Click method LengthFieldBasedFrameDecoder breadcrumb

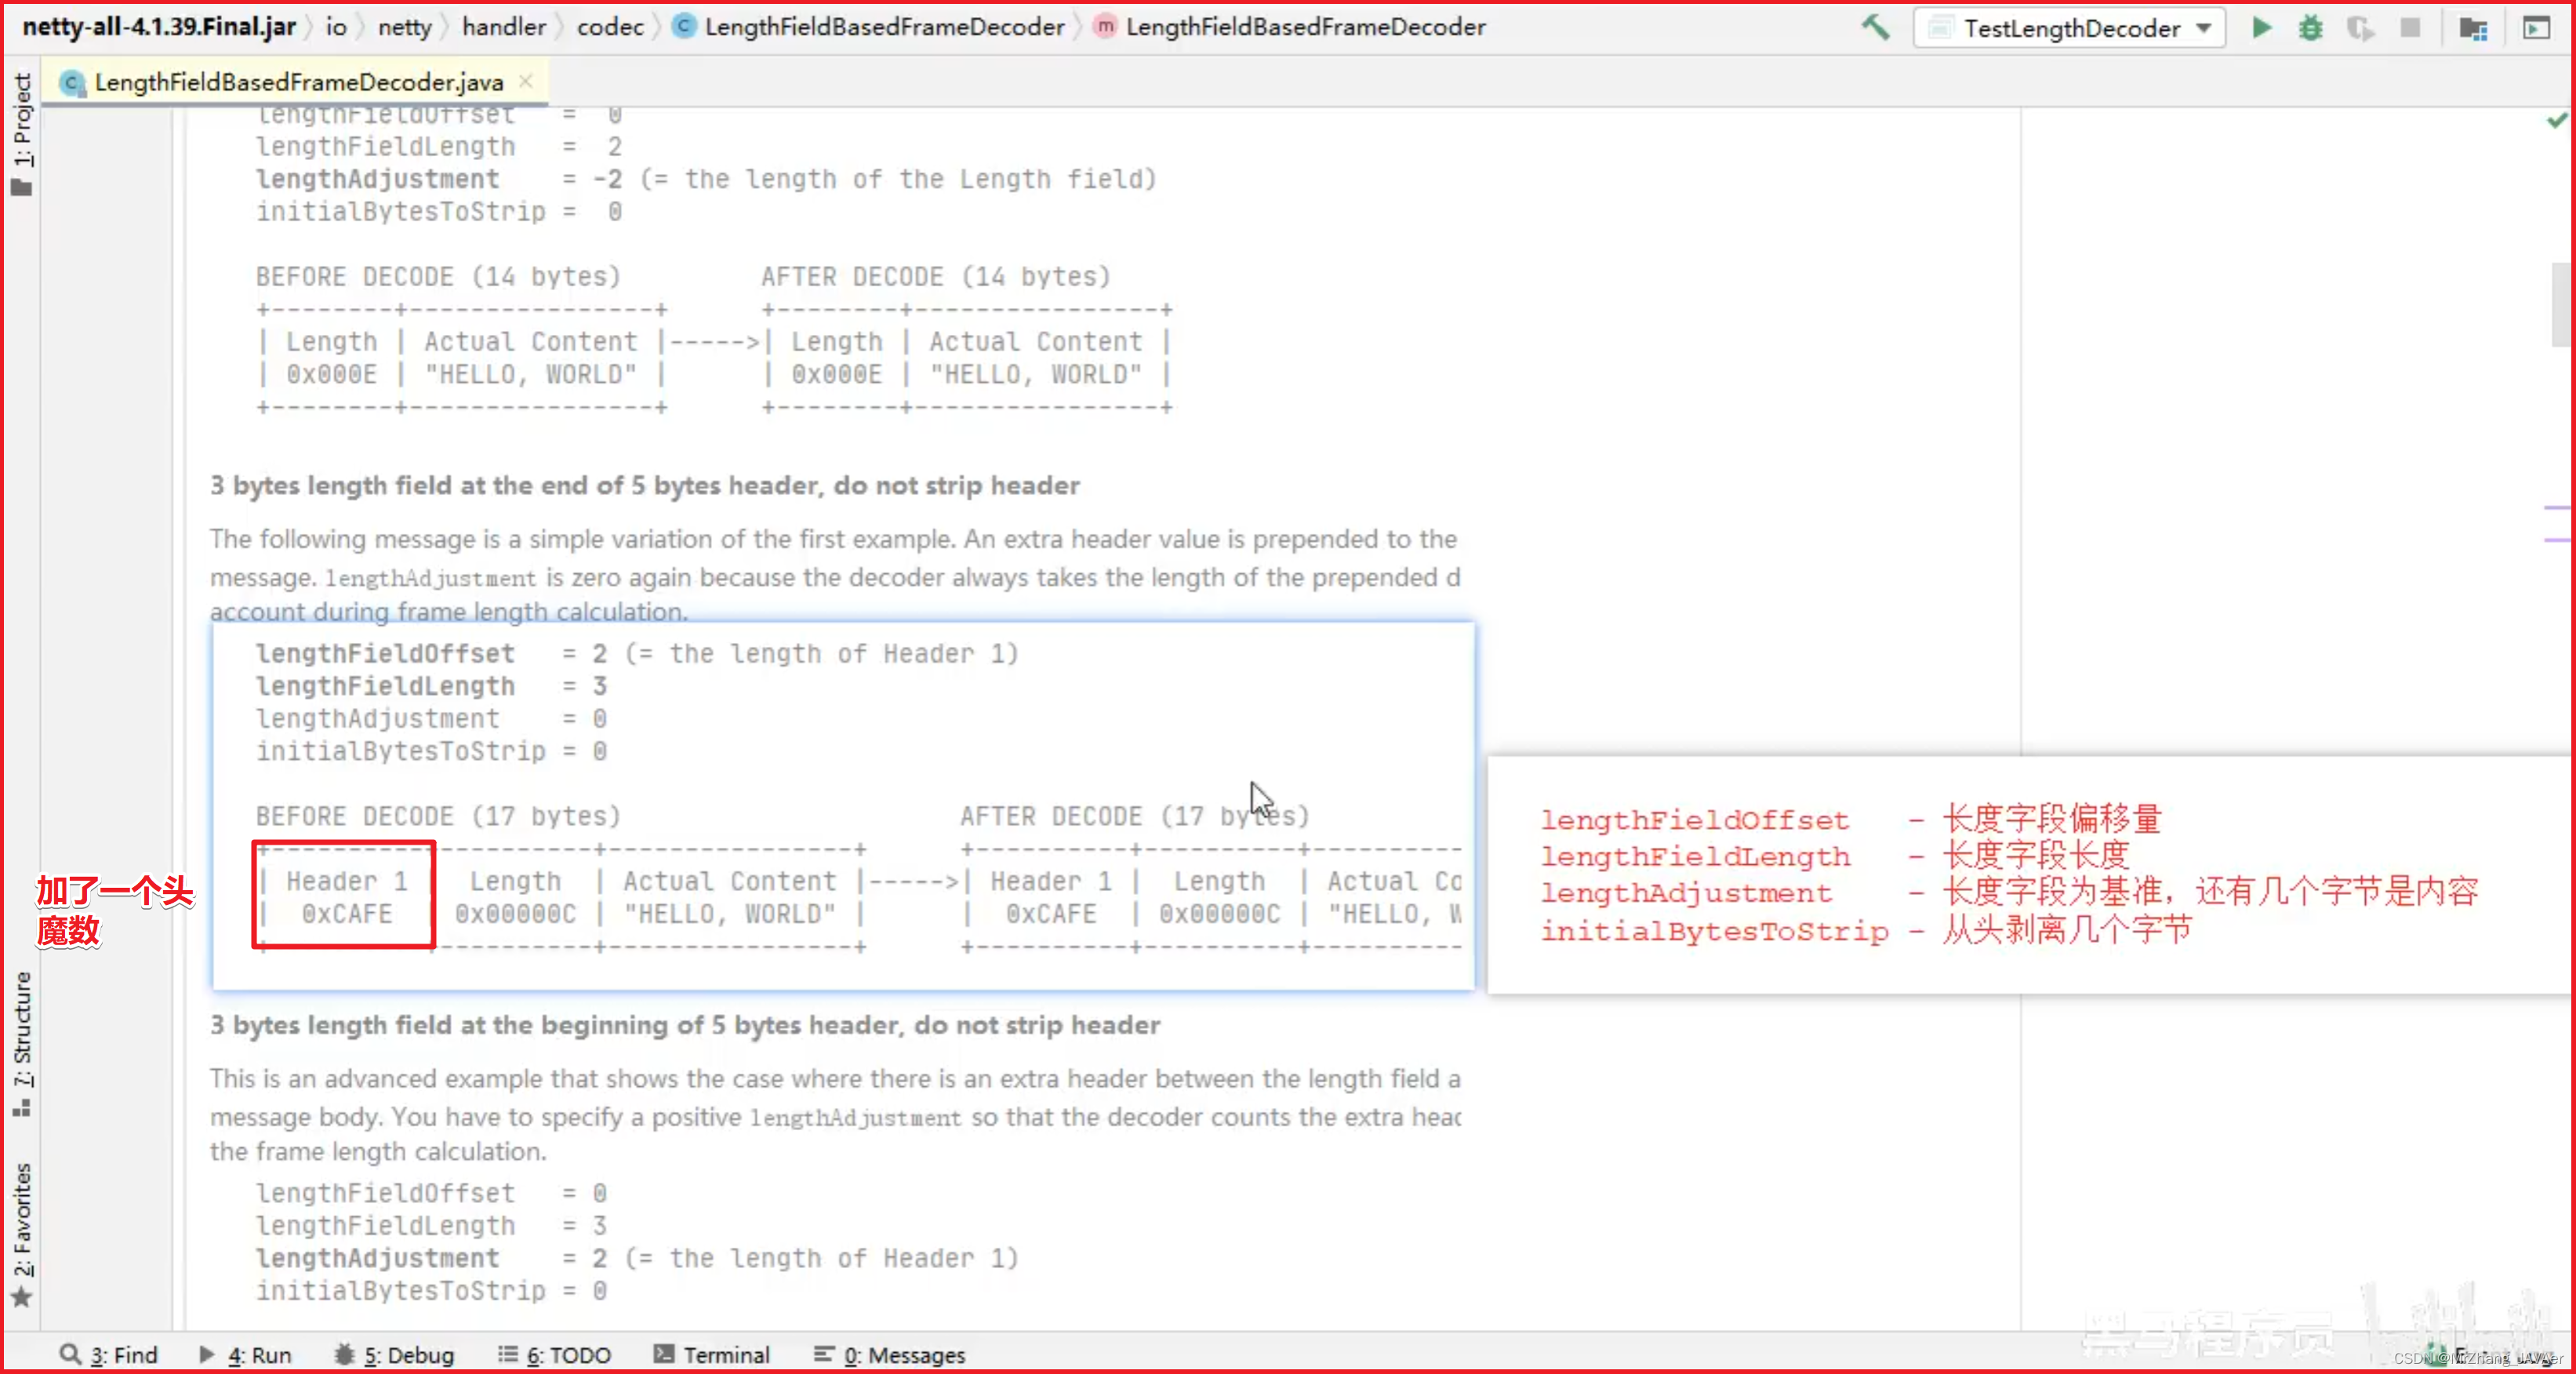tap(1289, 27)
